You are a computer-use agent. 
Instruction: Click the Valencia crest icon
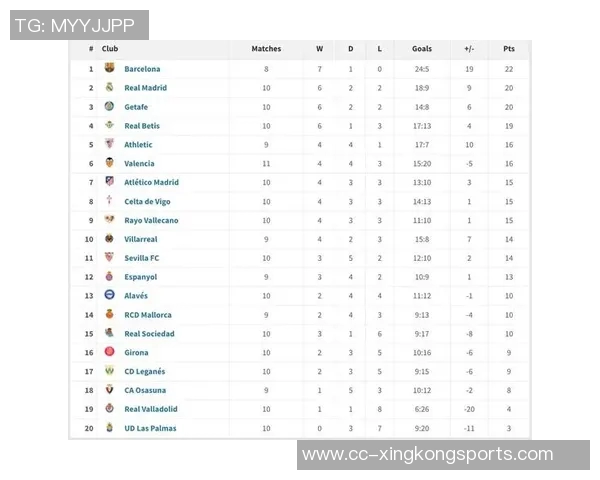[x=109, y=163]
